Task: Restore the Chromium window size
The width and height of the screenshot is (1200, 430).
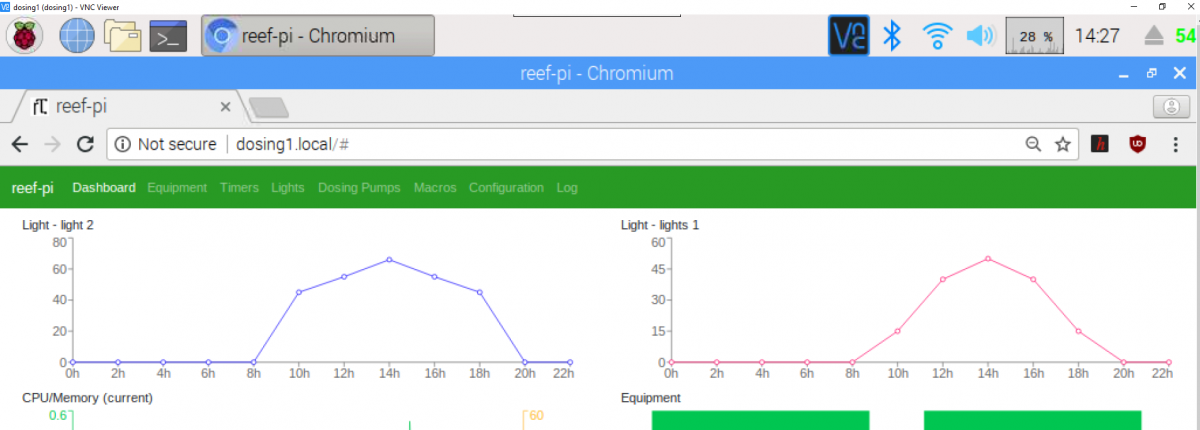Action: coord(1152,73)
